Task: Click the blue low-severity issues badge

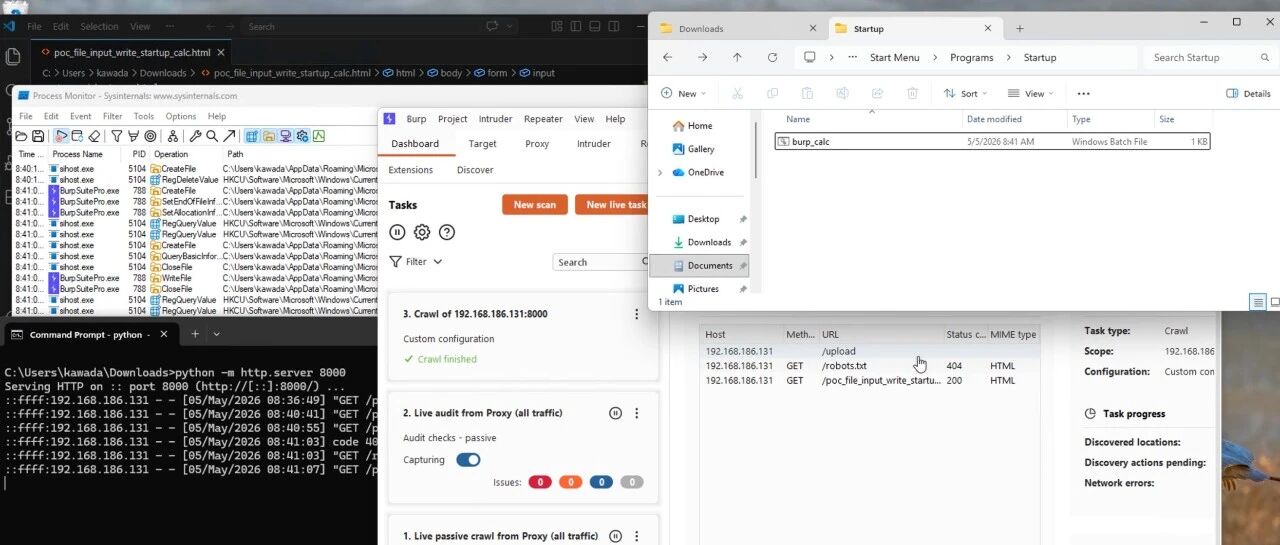Action: tap(601, 482)
